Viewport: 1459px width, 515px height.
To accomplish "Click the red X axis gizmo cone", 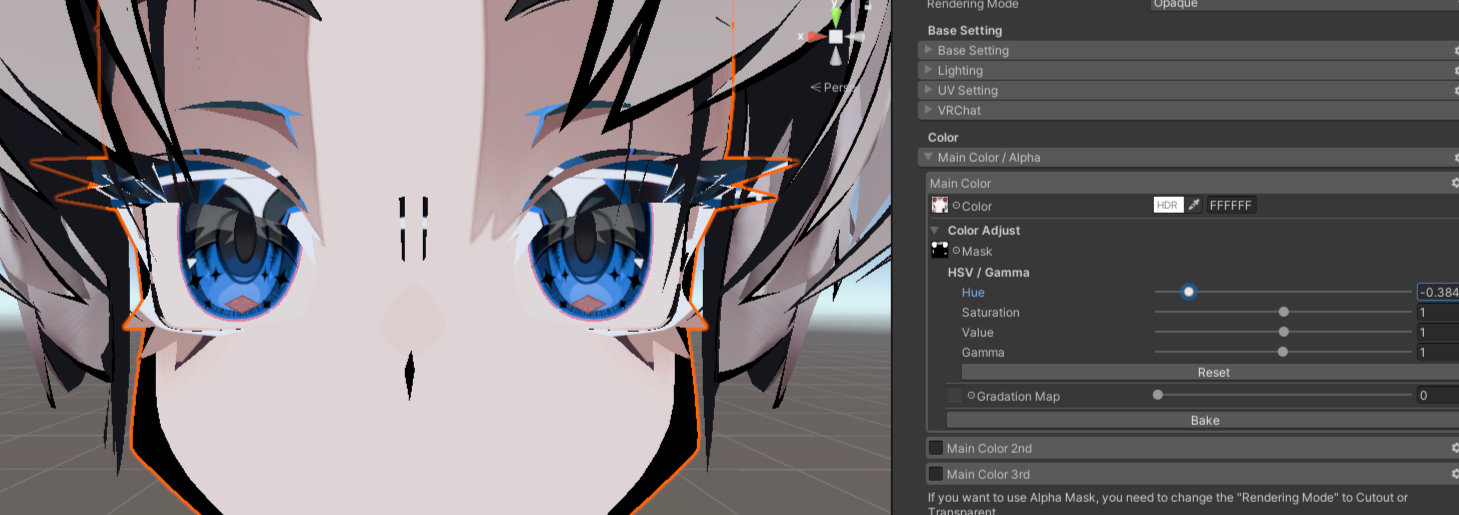I will (x=816, y=36).
